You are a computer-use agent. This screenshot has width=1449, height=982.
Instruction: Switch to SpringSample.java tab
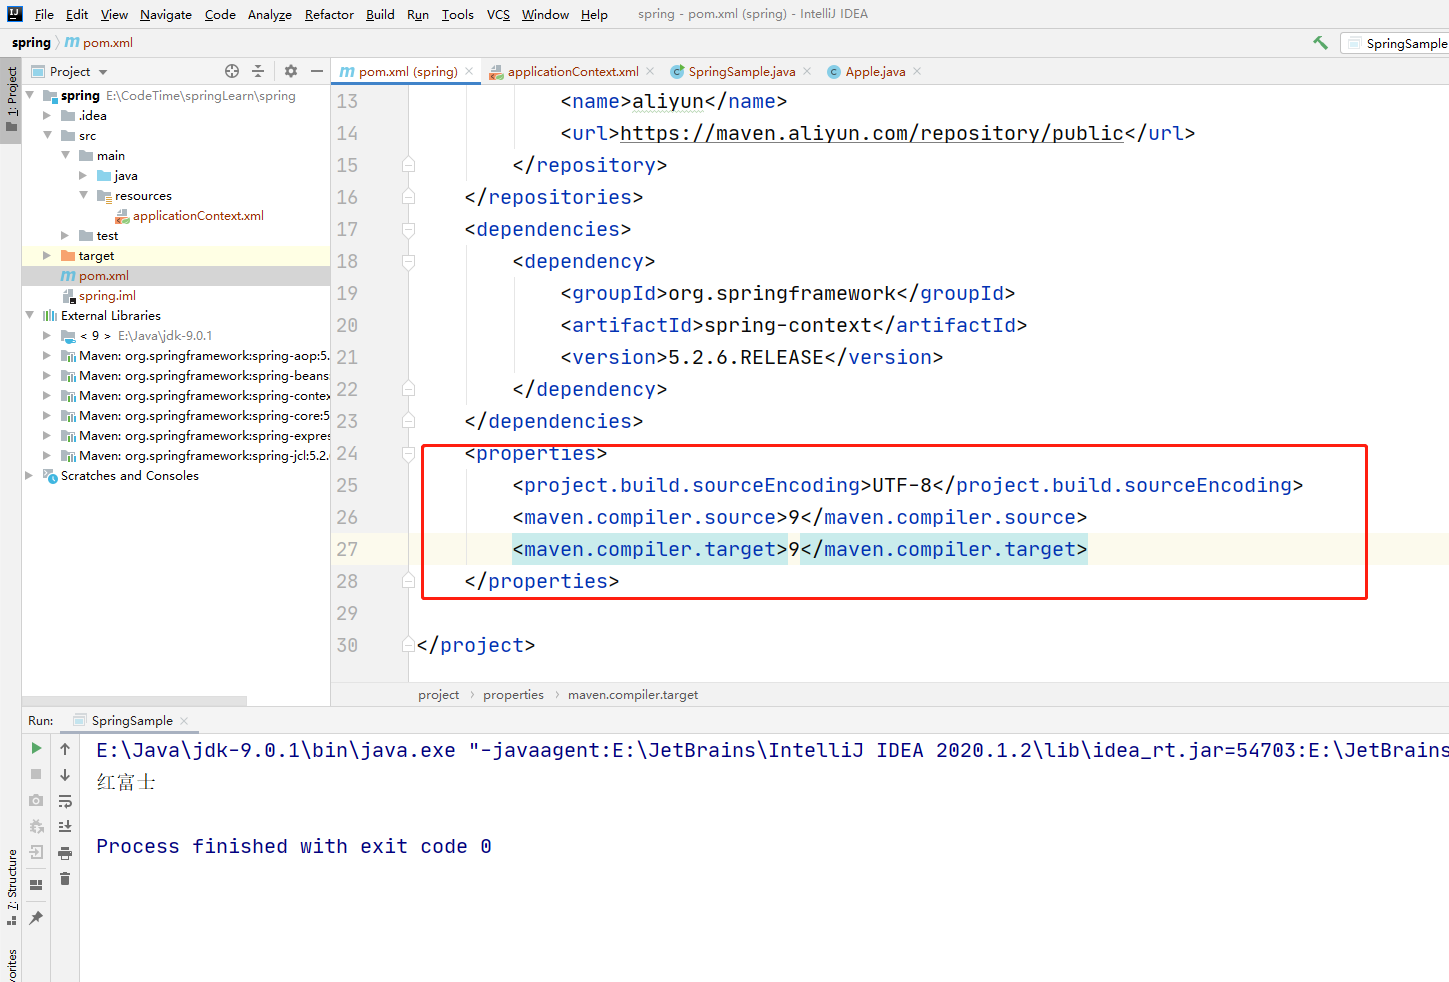click(742, 72)
